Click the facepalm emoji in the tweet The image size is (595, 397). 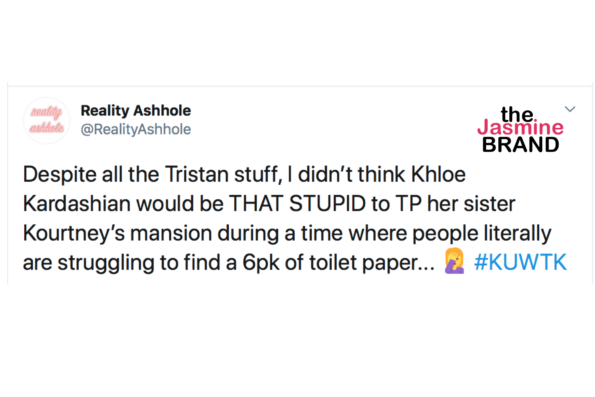(x=455, y=261)
